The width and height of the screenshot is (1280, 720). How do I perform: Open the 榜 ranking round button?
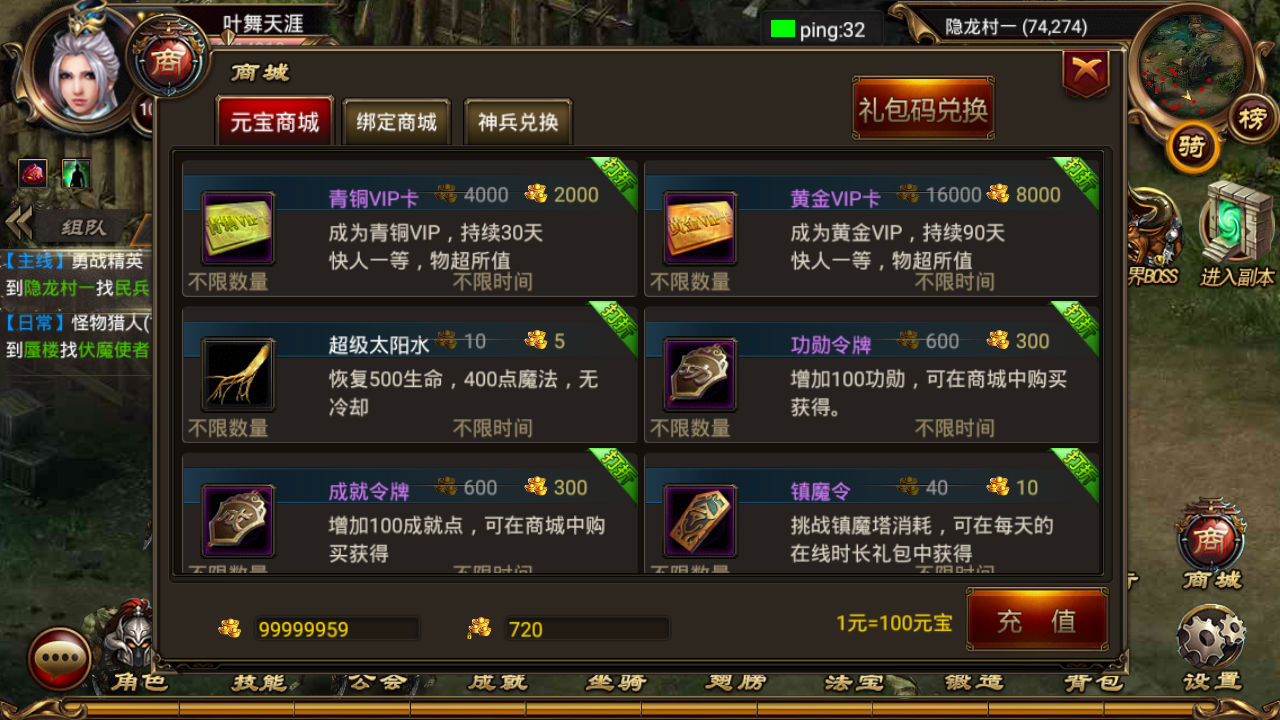pos(1252,119)
